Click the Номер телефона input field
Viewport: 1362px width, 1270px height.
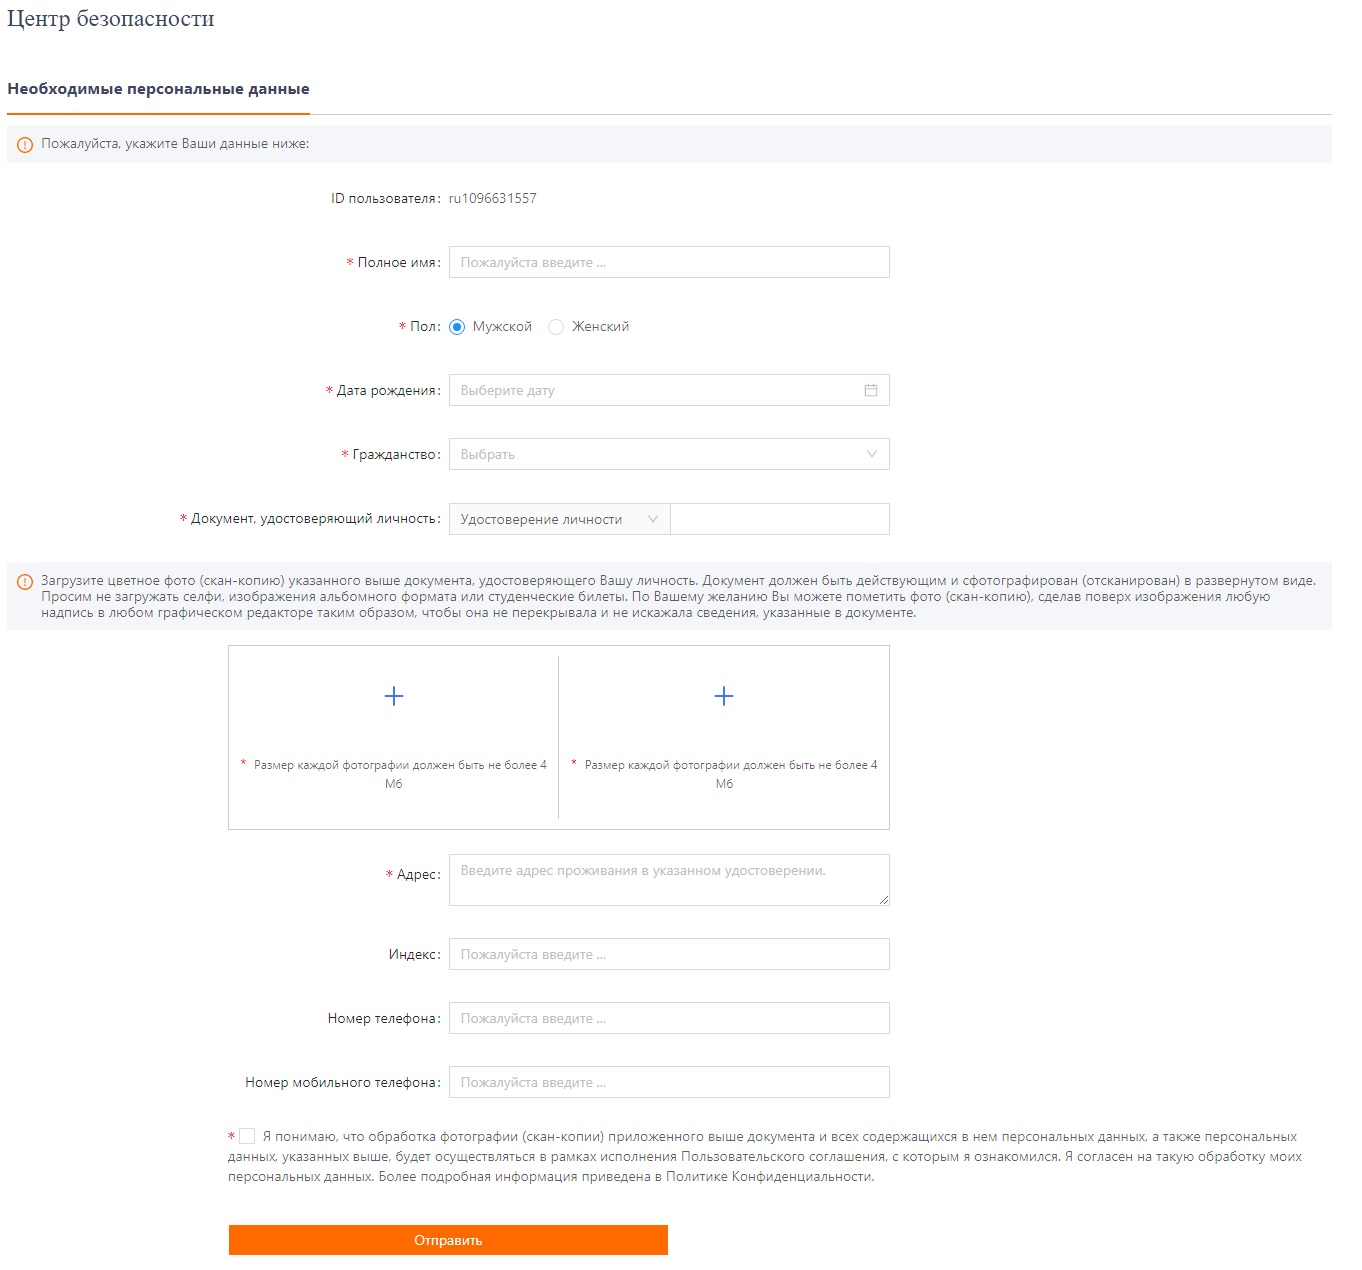point(668,1018)
